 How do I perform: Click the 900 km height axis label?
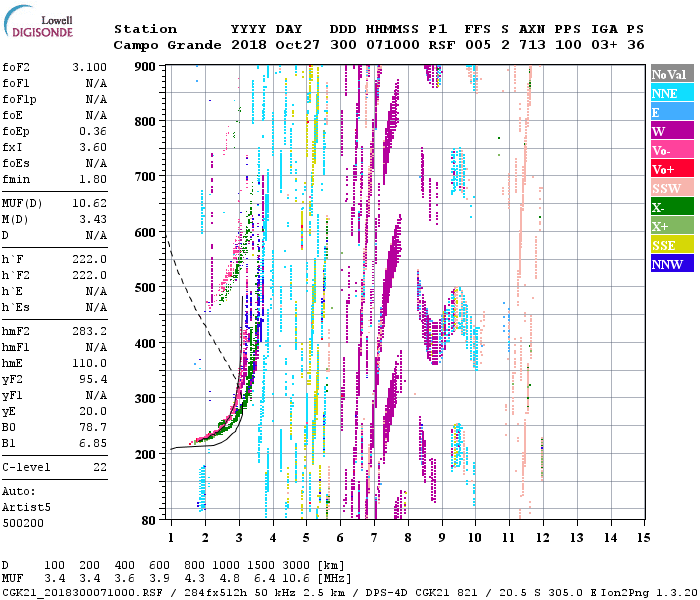(x=145, y=67)
